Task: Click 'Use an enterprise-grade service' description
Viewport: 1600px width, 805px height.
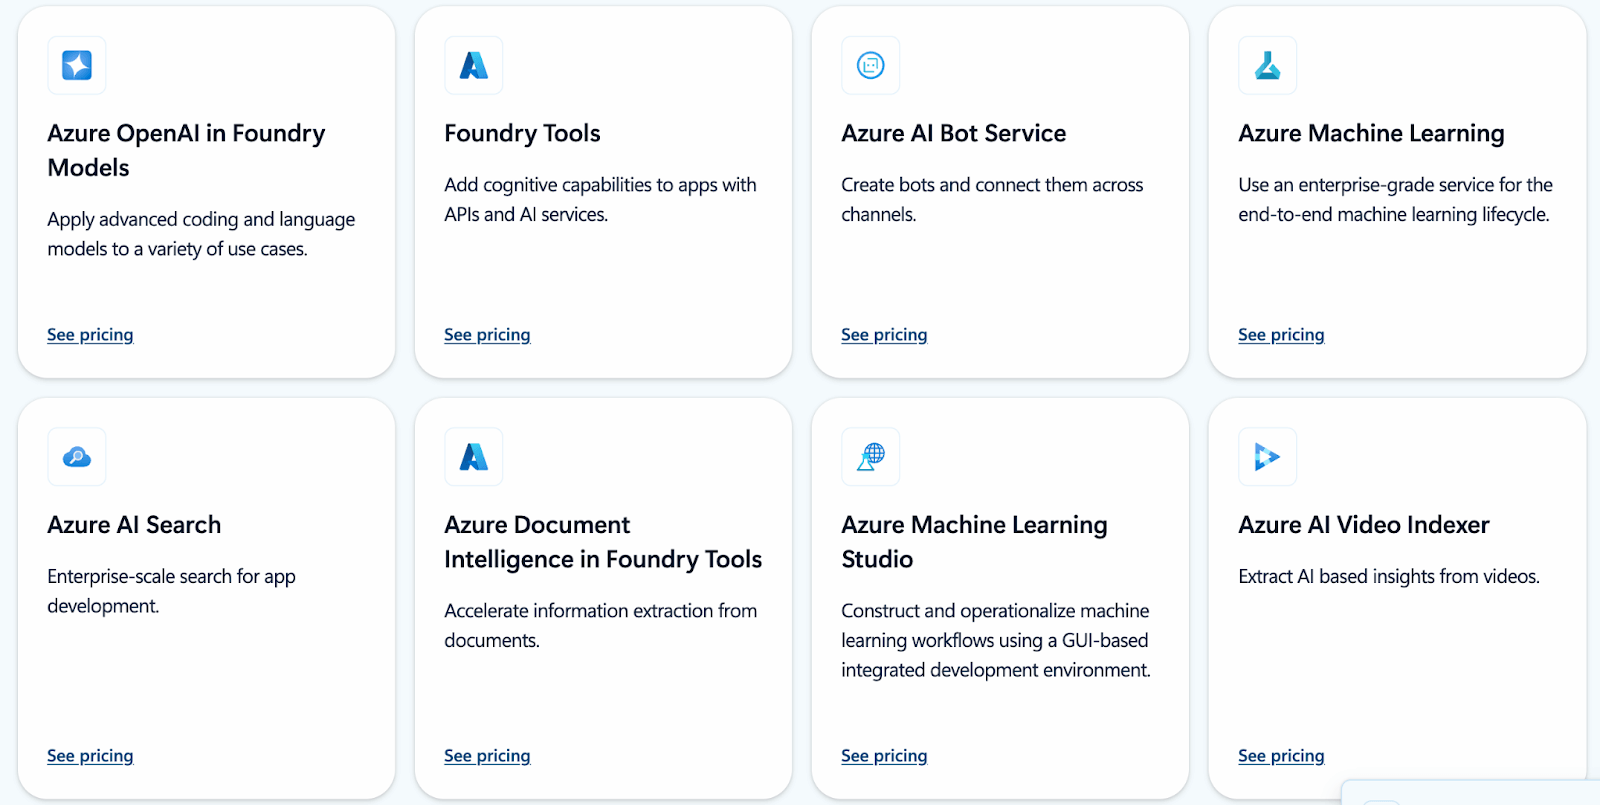Action: 1395,199
